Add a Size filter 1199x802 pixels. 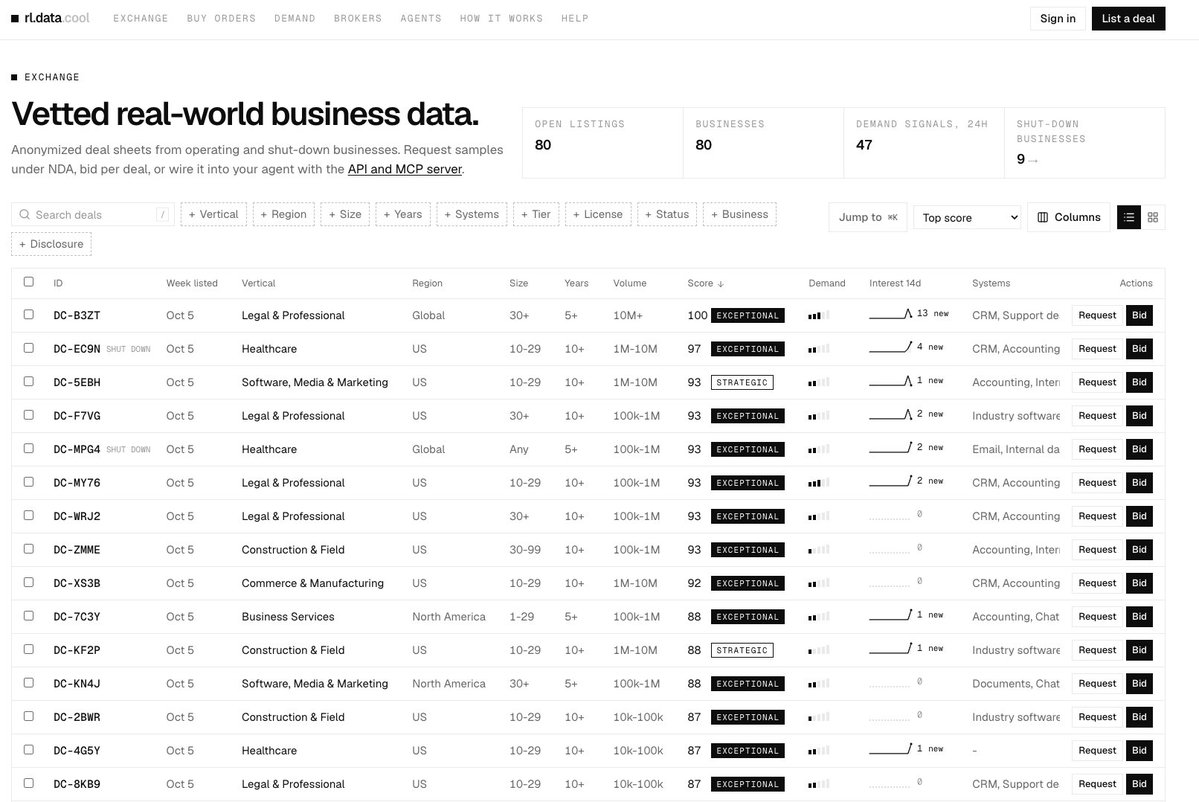(345, 214)
